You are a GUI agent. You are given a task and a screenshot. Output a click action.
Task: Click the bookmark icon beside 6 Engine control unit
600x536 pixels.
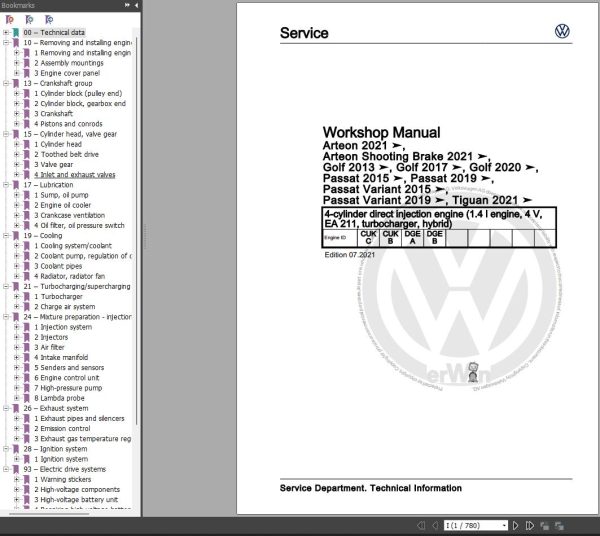click(x=26, y=378)
